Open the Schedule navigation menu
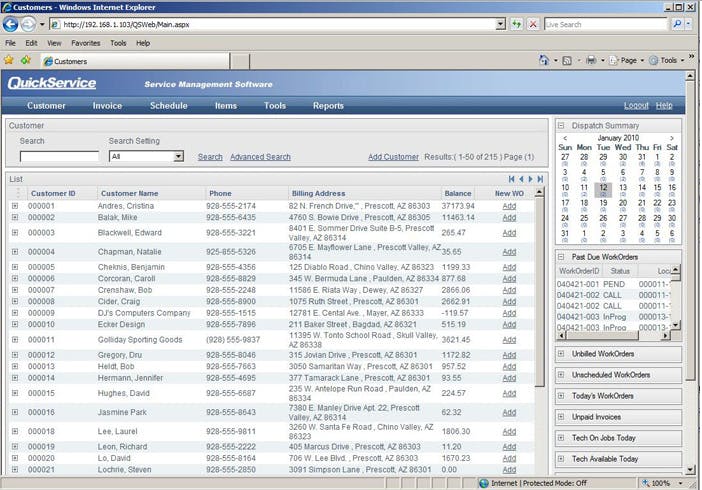Screen dimensions: 702x490 coord(168,105)
